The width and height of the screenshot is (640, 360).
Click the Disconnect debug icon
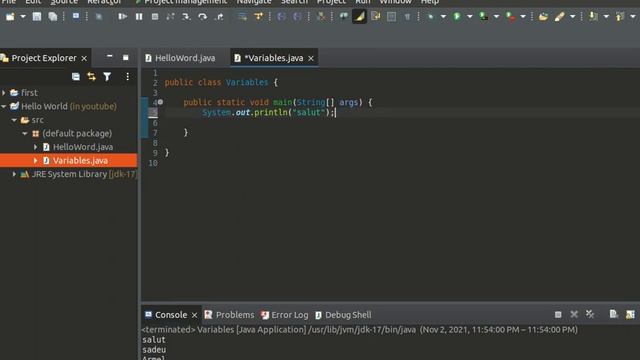click(x=170, y=17)
